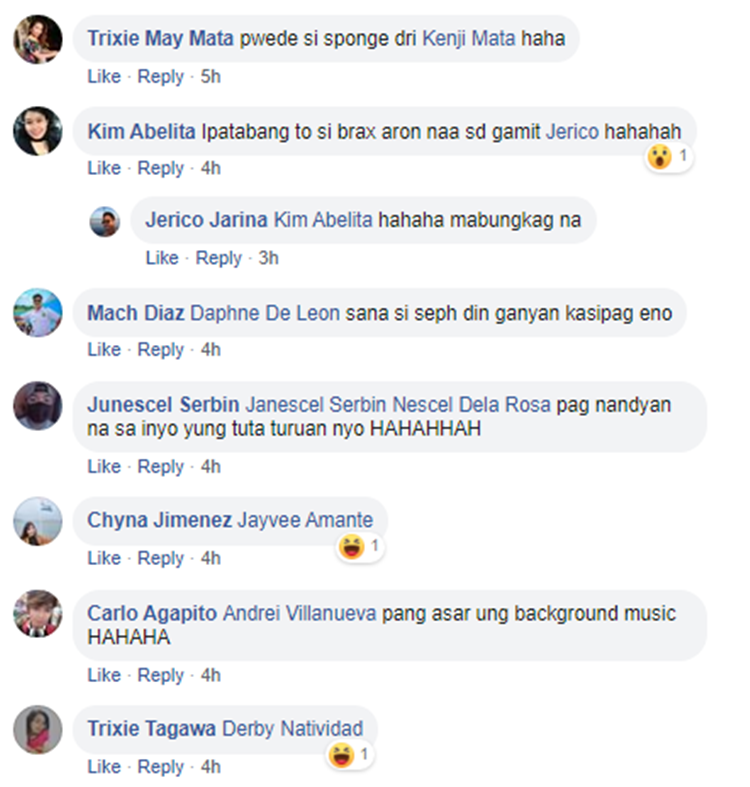Open tagged Daphne De Leon profile
Image resolution: width=750 pixels, height=787 pixels.
click(x=265, y=313)
